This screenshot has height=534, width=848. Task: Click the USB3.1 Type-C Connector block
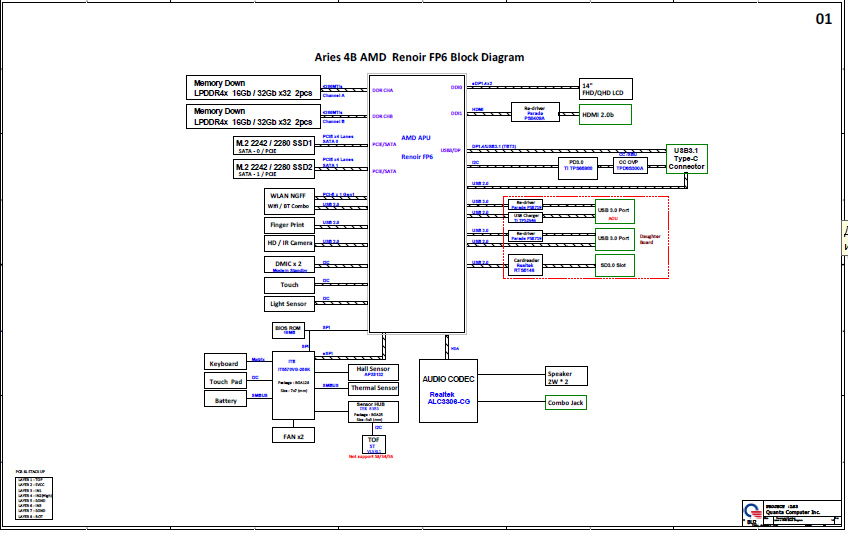[x=686, y=159]
